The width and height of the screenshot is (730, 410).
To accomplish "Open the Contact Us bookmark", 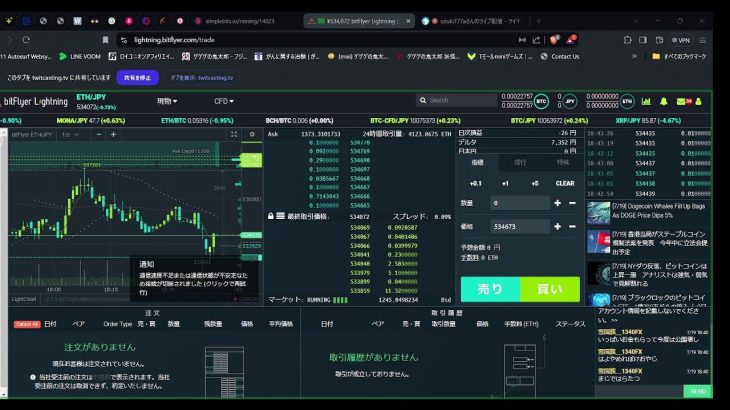I will [x=560, y=56].
